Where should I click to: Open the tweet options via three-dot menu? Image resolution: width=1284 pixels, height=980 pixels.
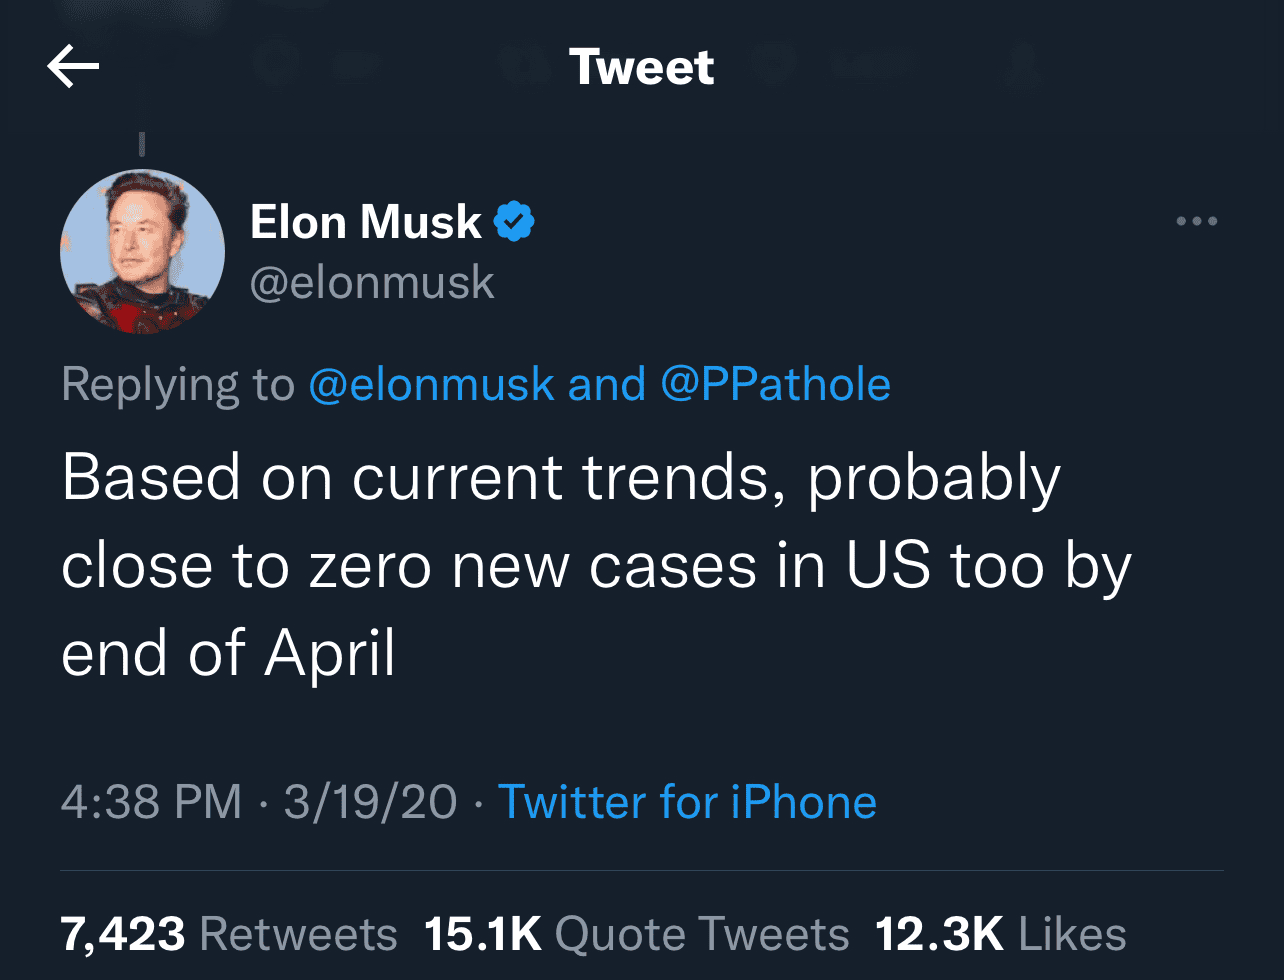click(1196, 222)
